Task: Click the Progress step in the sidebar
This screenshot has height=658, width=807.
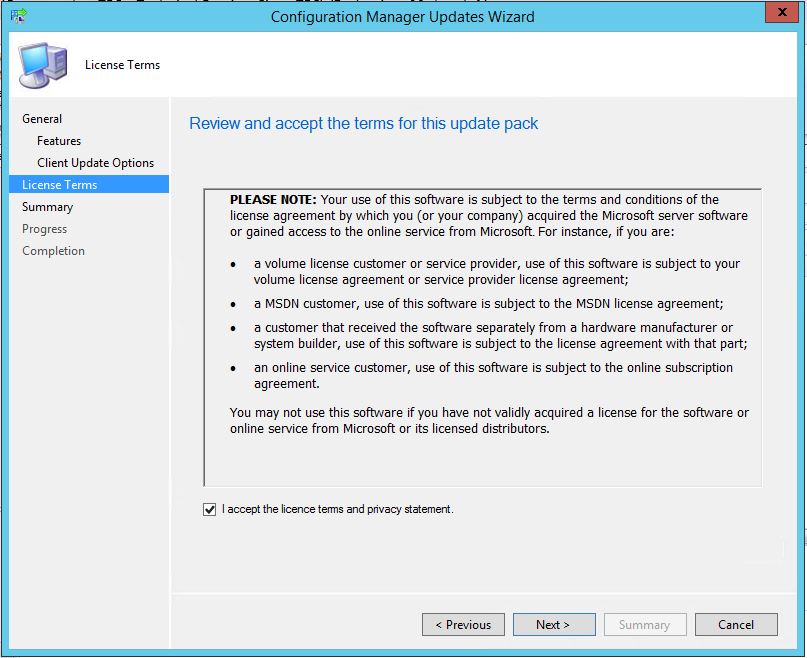Action: (x=44, y=229)
